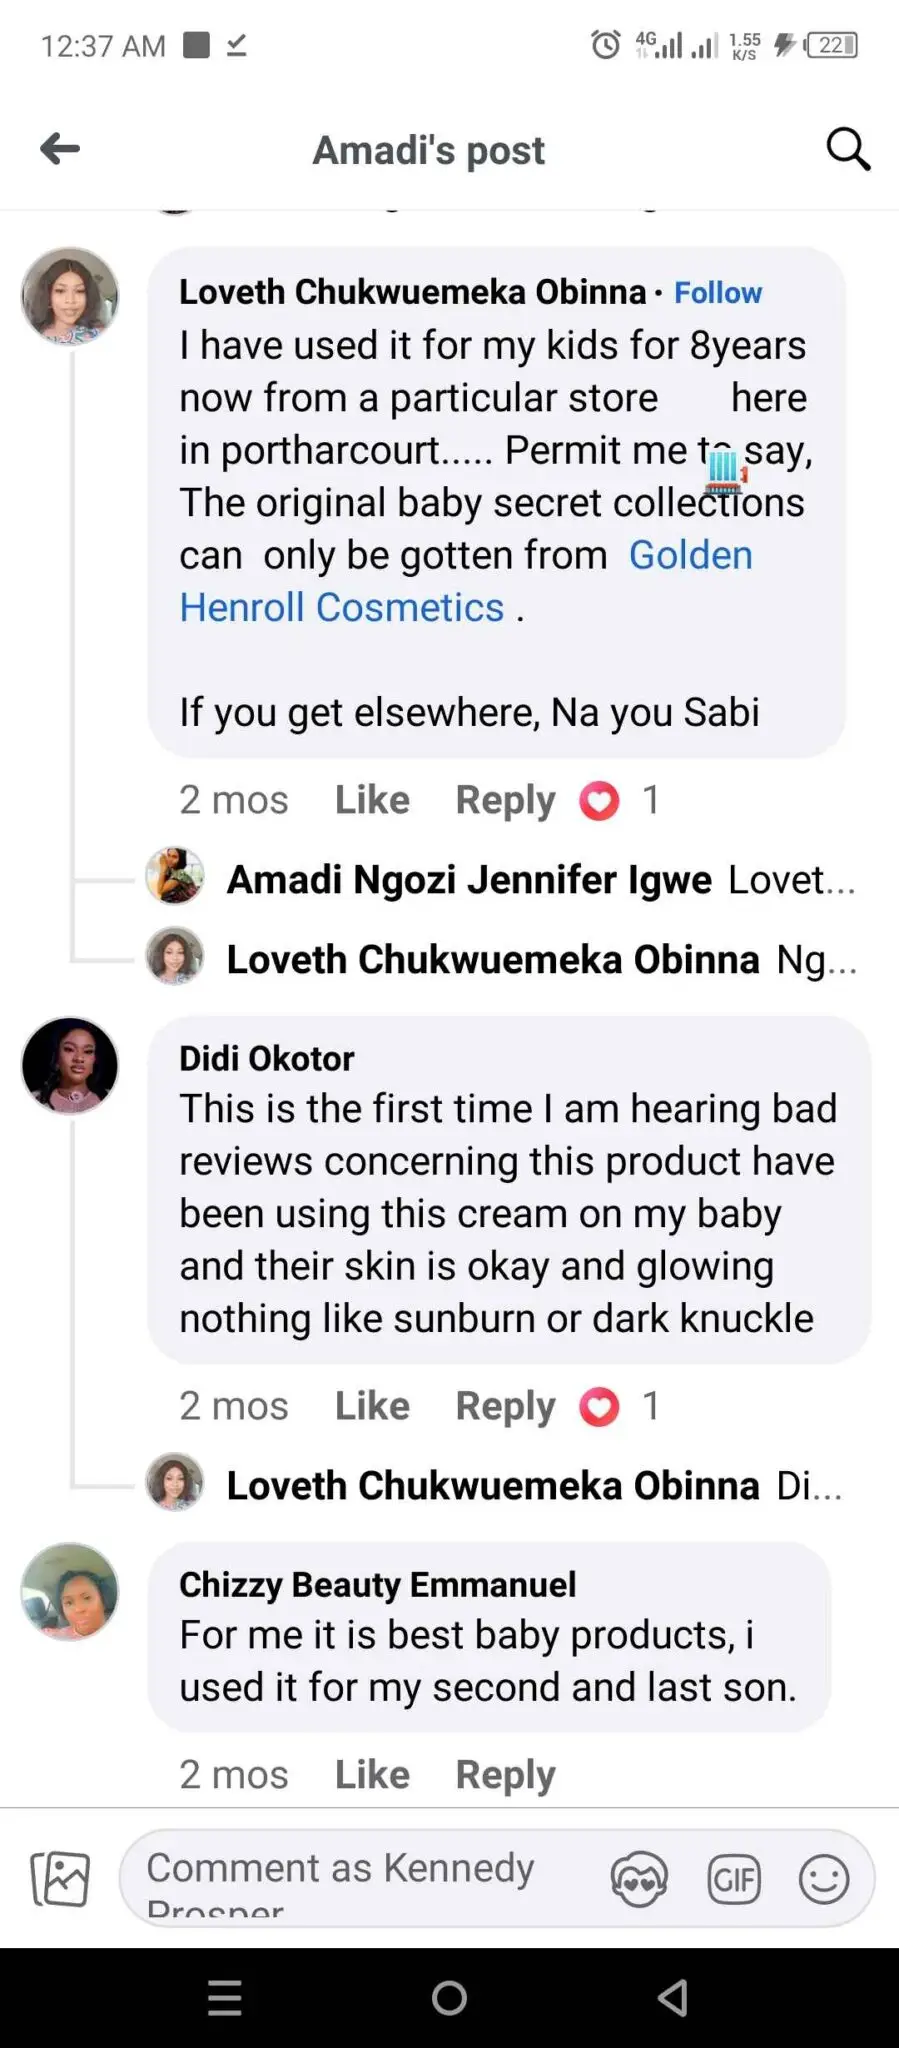This screenshot has height=2048, width=899.
Task: Tap heart reaction on Loveth's comment
Action: [x=599, y=801]
